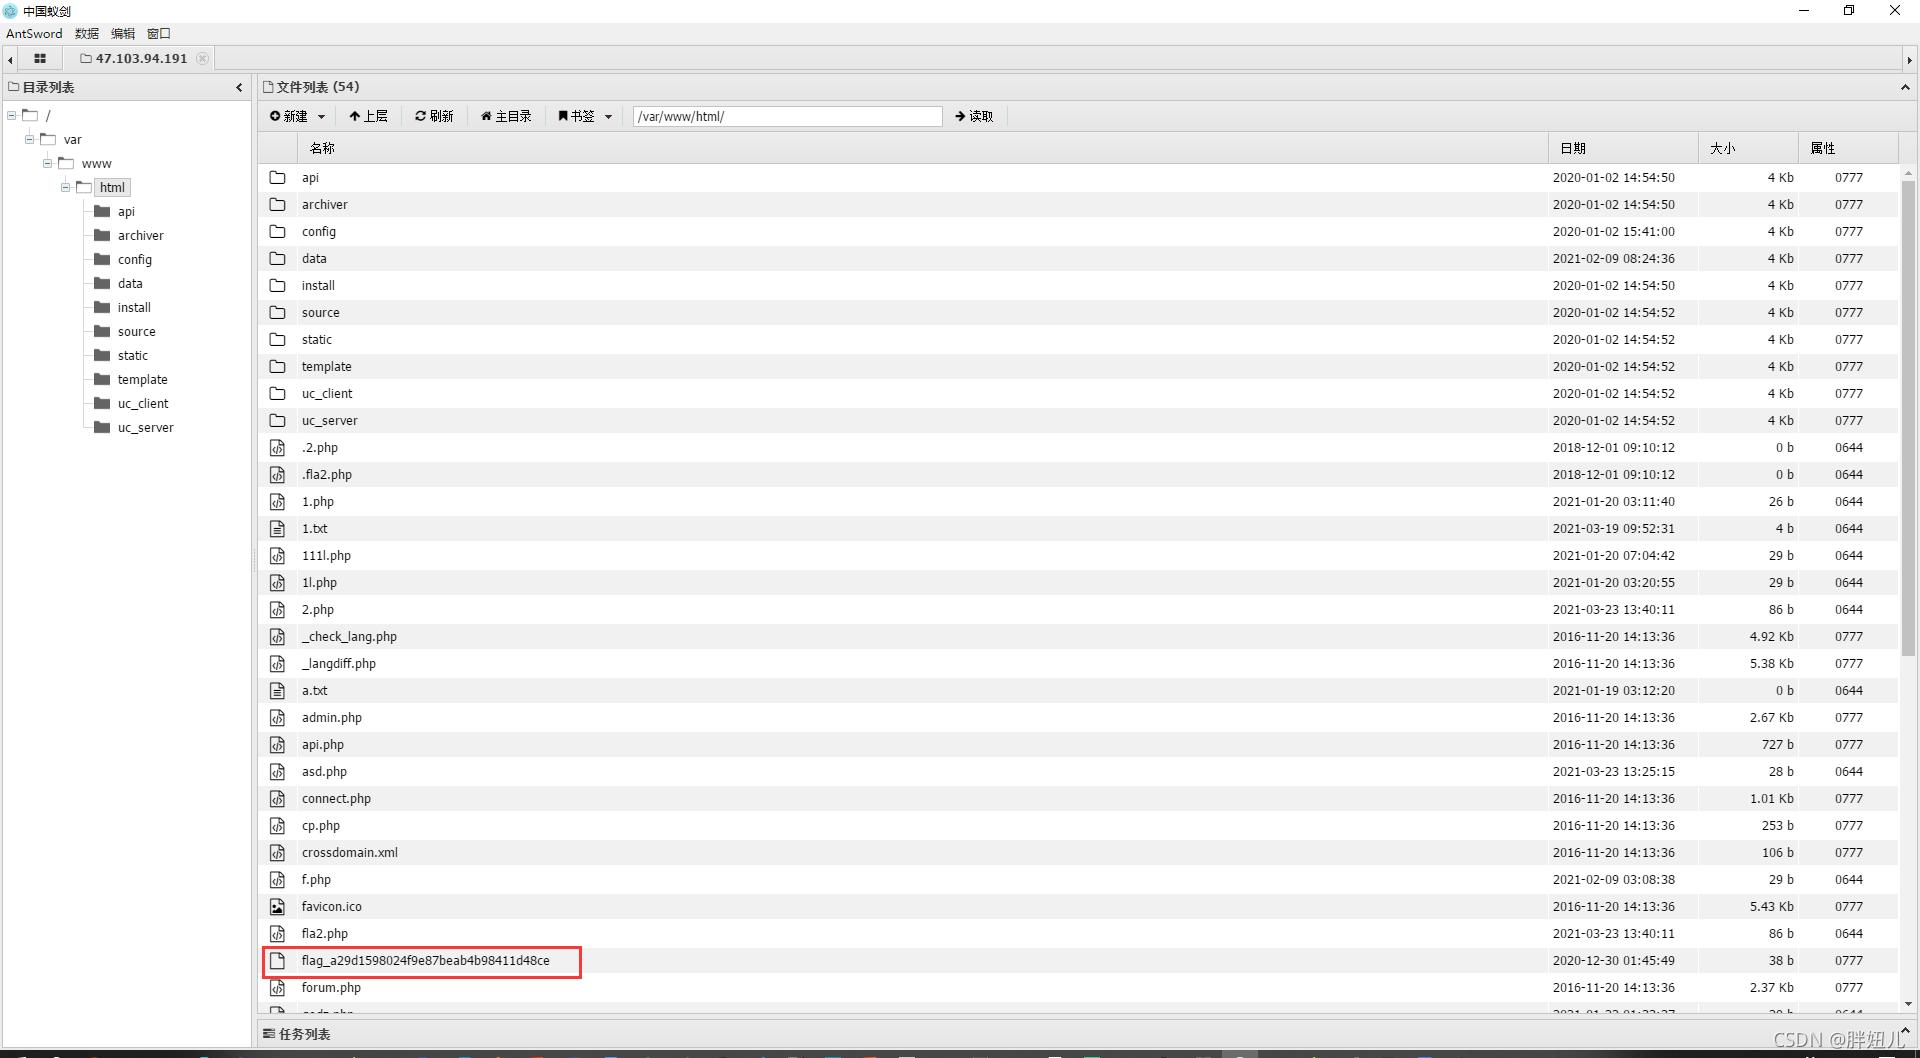The width and height of the screenshot is (1920, 1058).
Task: Select the 111l.php file name
Action: pyautogui.click(x=326, y=555)
